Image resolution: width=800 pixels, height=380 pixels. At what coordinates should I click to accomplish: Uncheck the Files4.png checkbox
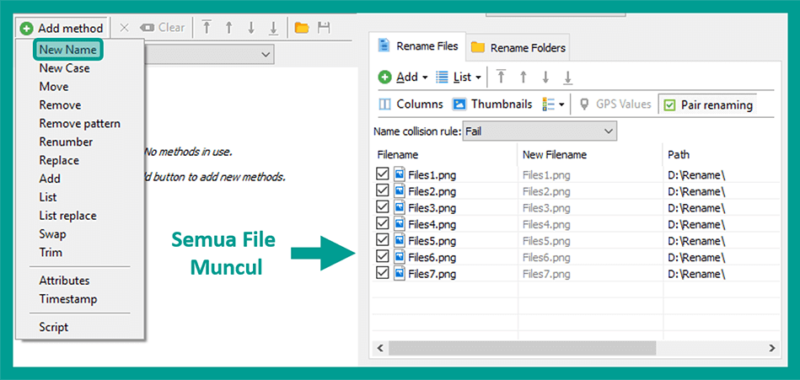coord(382,224)
